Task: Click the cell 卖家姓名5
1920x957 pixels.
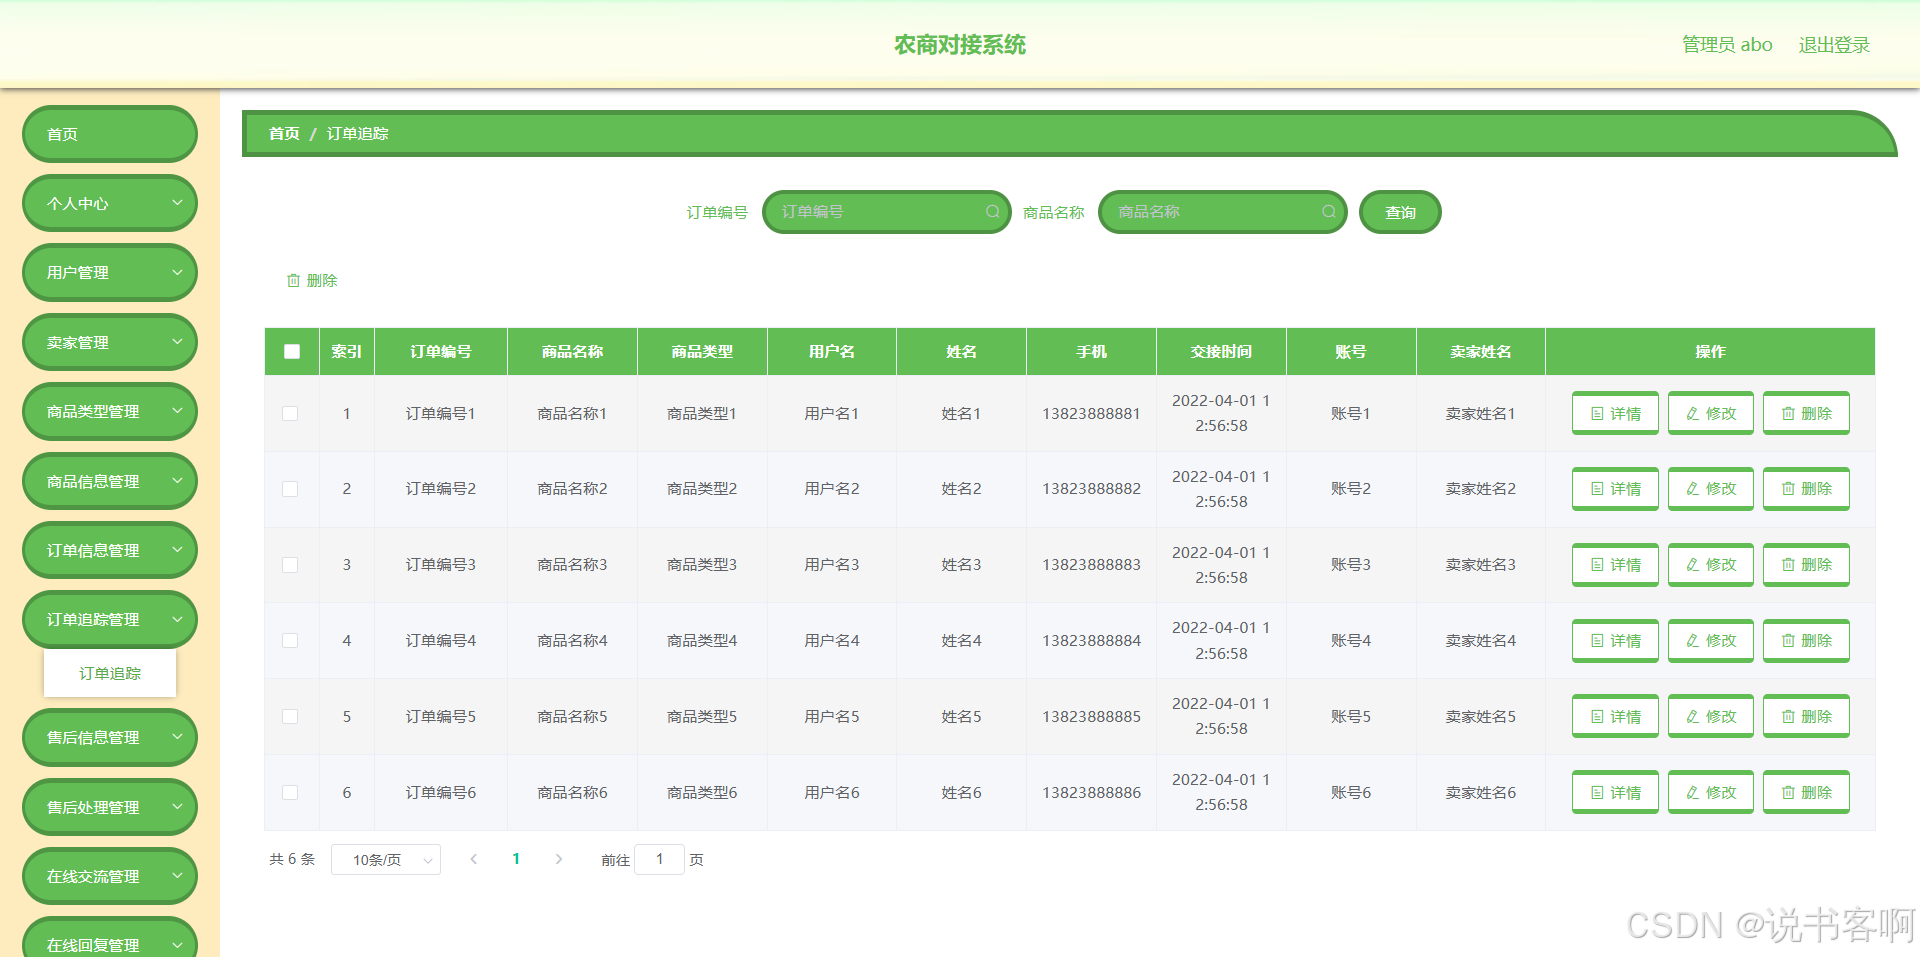Action: point(1480,716)
